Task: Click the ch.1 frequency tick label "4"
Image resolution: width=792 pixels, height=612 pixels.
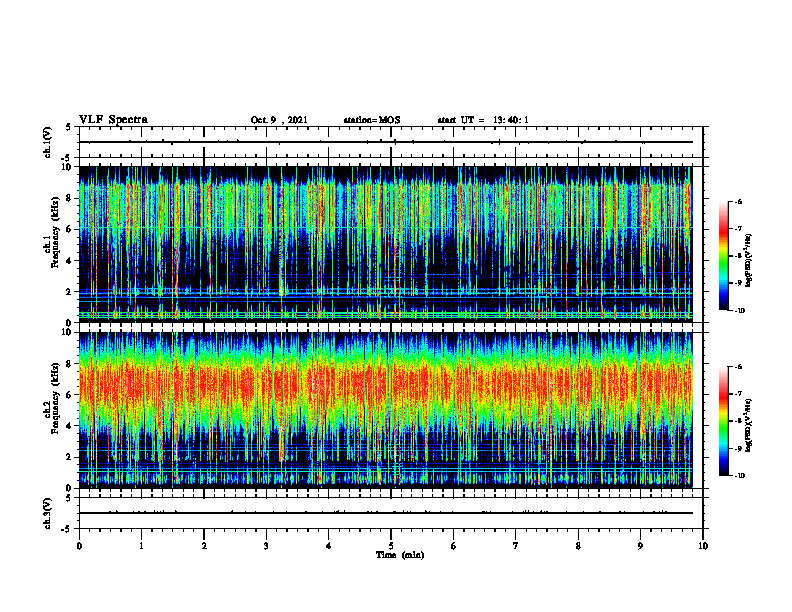Action: 70,261
